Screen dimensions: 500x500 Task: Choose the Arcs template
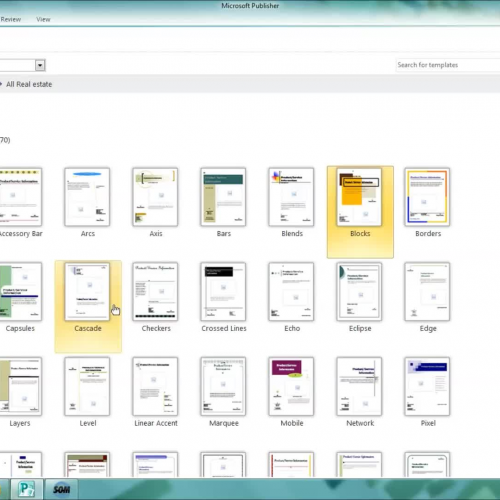(x=87, y=197)
